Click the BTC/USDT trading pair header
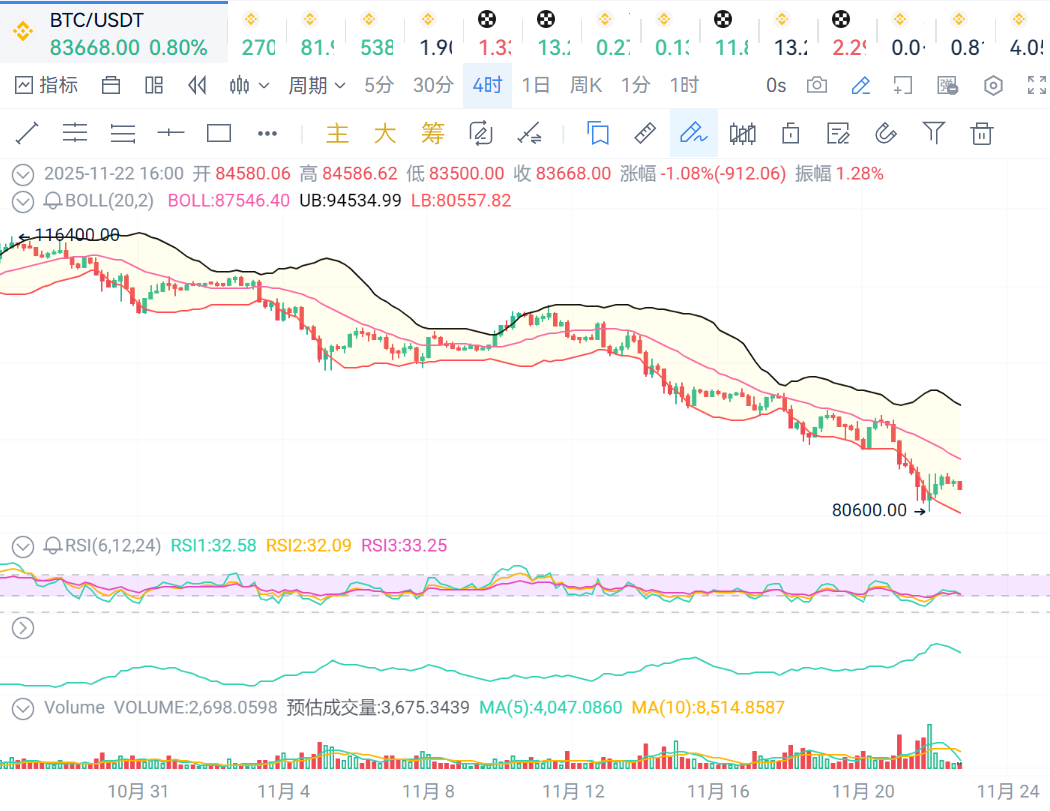This screenshot has width=1050, height=811. point(97,20)
